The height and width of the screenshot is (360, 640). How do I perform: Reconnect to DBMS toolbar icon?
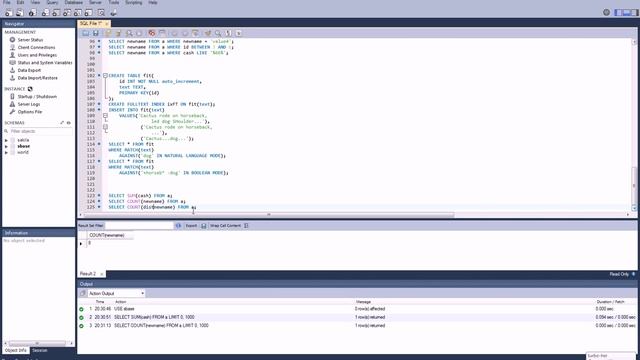coord(113,13)
